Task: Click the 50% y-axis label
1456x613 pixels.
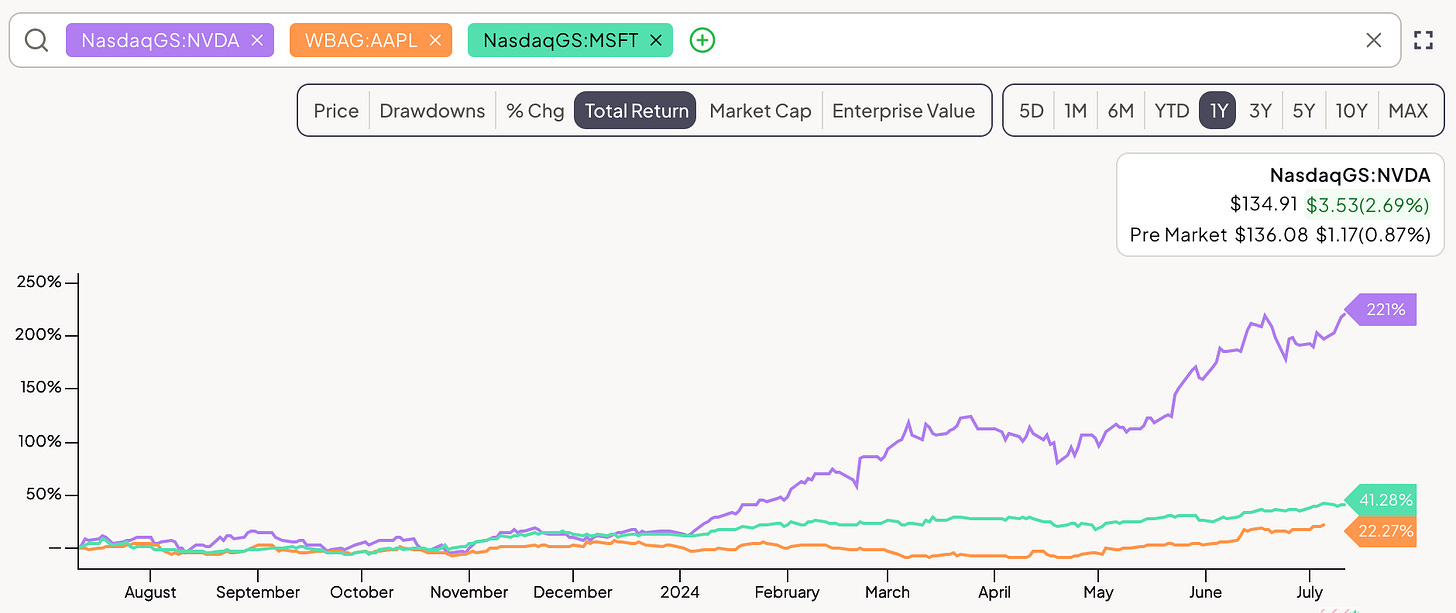Action: pyautogui.click(x=44, y=494)
